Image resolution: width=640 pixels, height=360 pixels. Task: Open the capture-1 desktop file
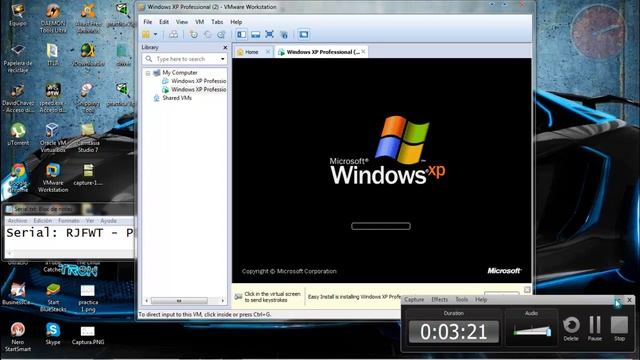click(x=88, y=174)
